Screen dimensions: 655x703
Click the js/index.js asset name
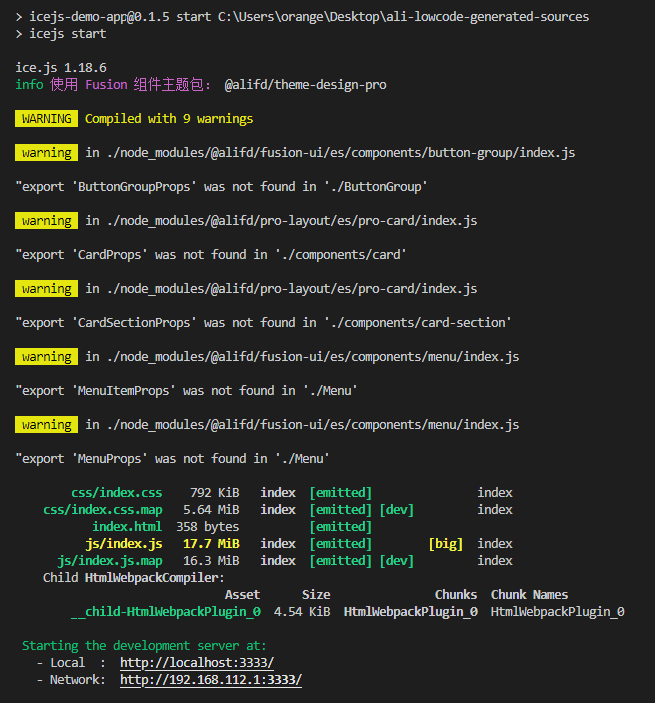(124, 544)
